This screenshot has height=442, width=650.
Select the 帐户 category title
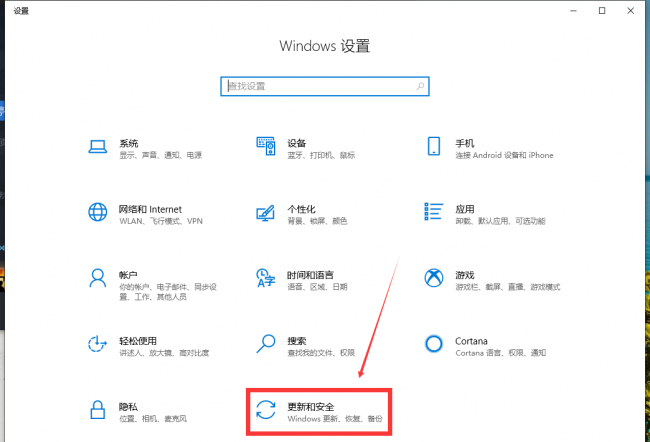coord(128,275)
